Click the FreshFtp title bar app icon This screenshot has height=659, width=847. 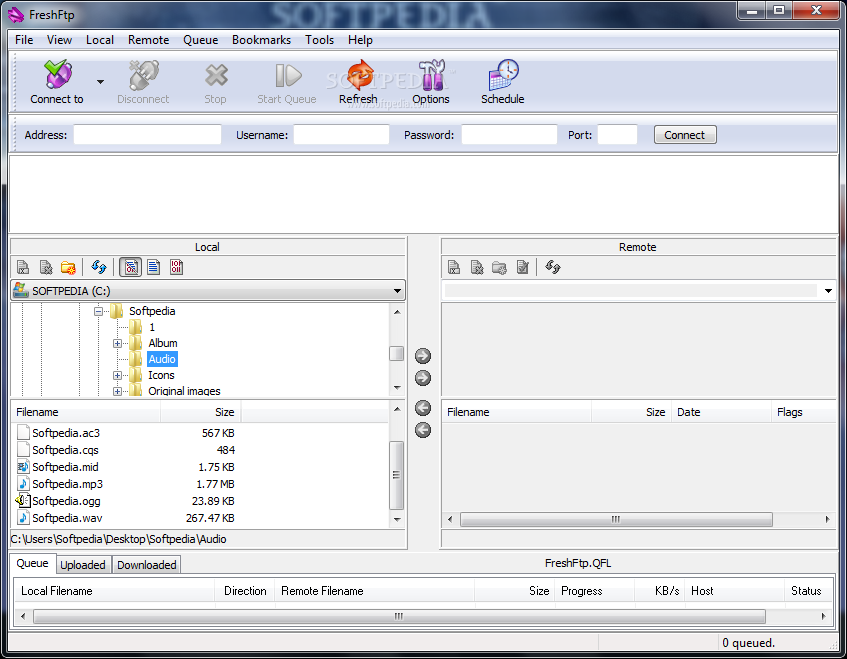[16, 15]
